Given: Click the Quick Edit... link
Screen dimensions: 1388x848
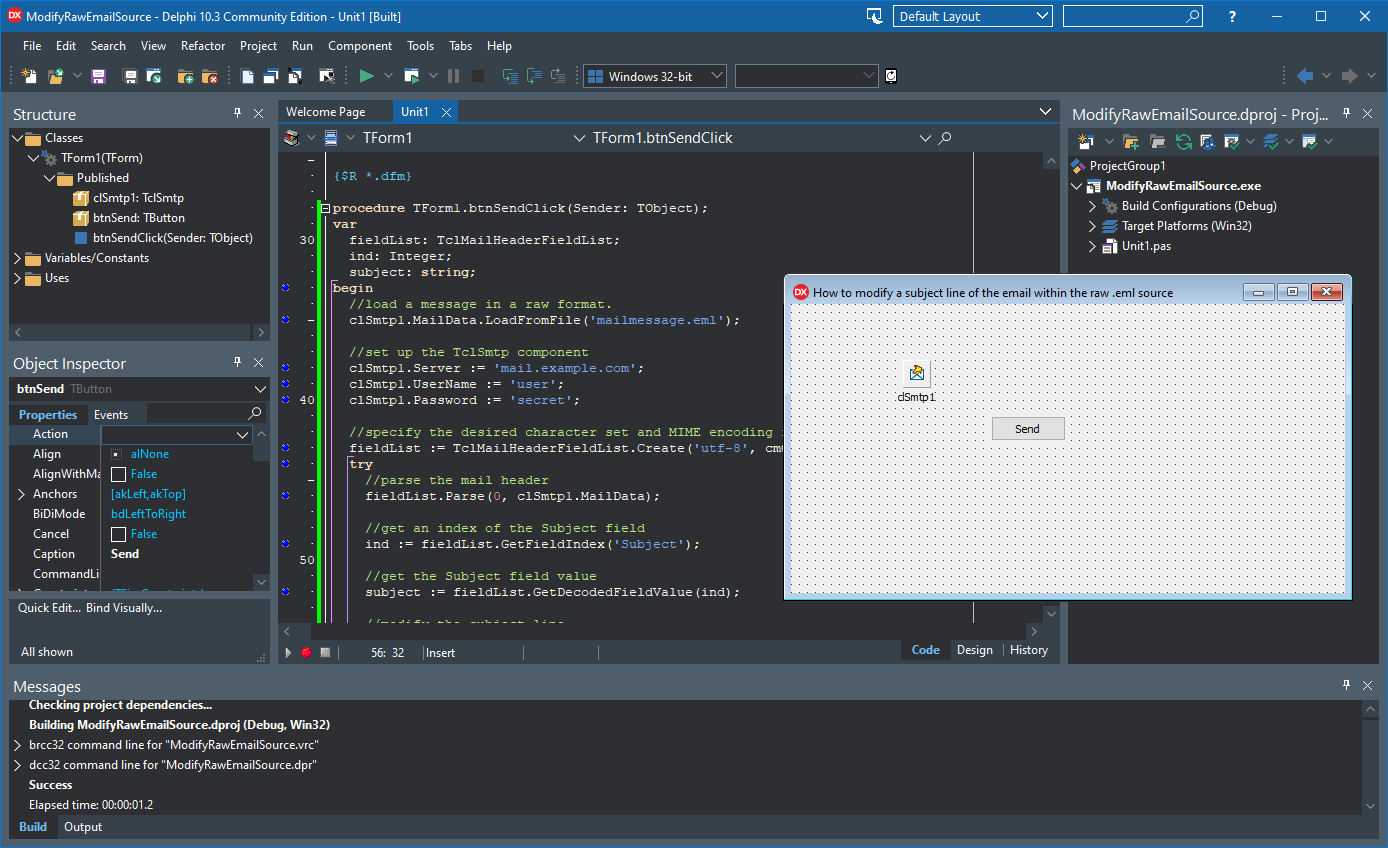Looking at the screenshot, I should pos(49,608).
